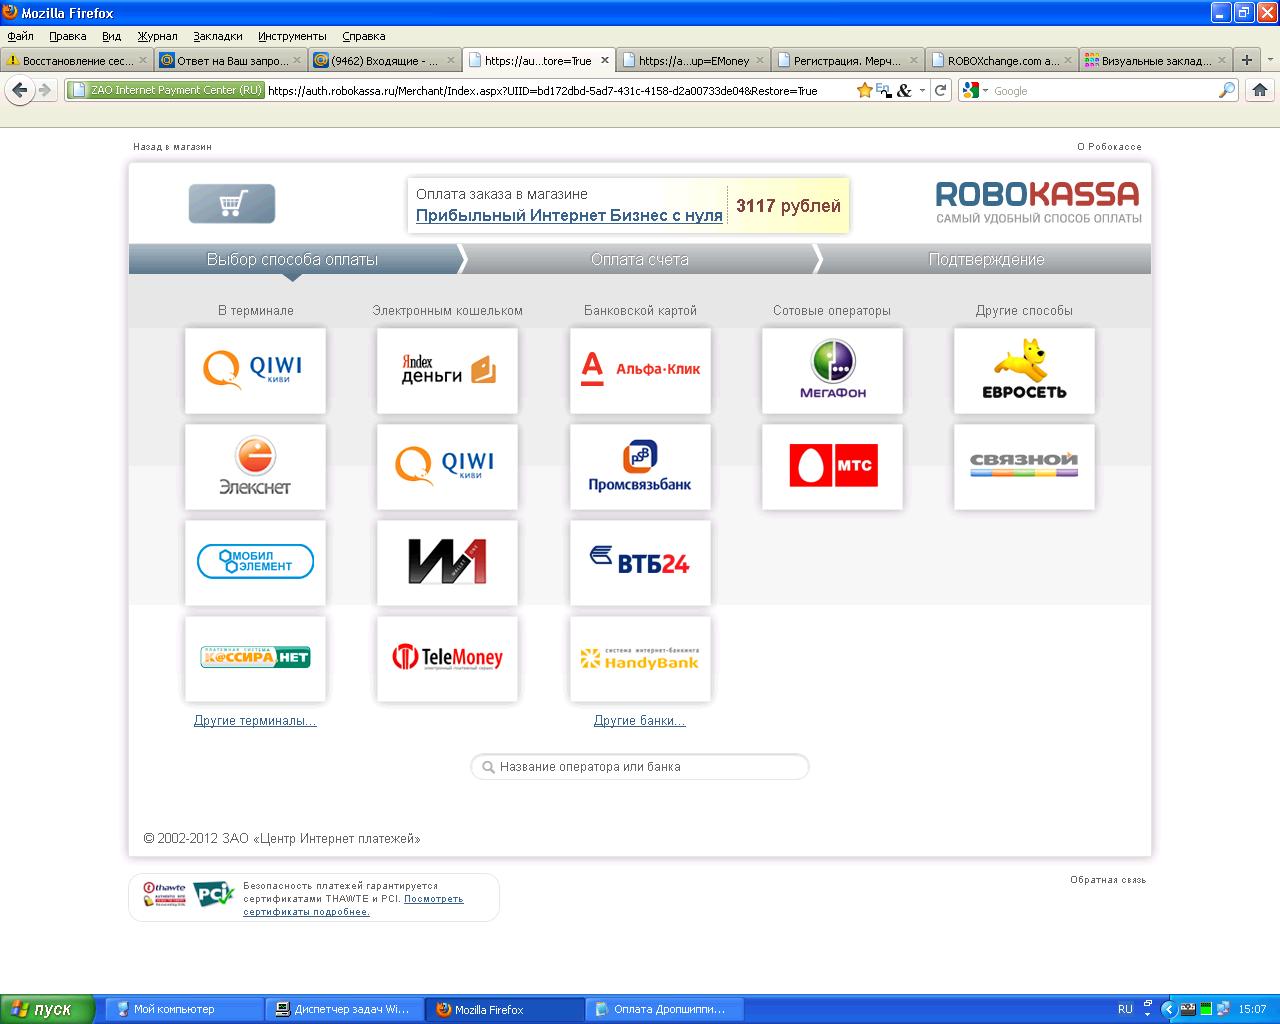Open Прибыльный Интернет Бизнес с нуля link
Viewport: 1280px width, 1024px height.
pos(569,215)
